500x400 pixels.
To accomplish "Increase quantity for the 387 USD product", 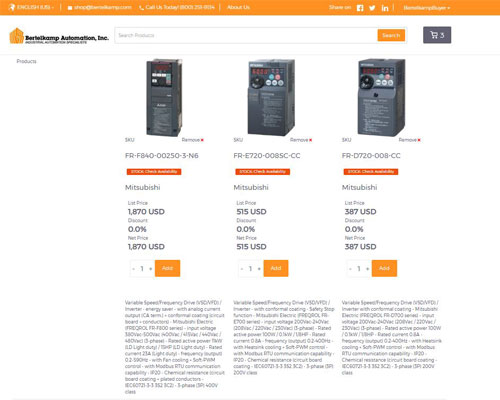I will (368, 269).
